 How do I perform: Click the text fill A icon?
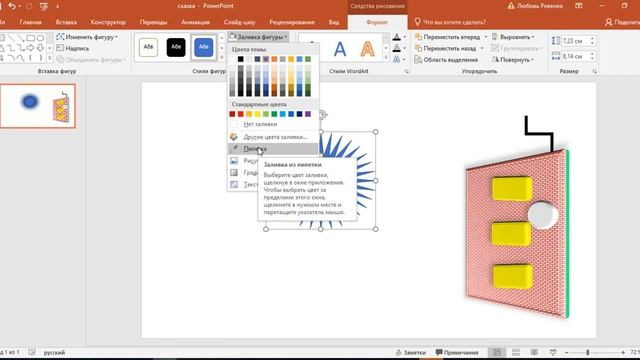click(396, 38)
